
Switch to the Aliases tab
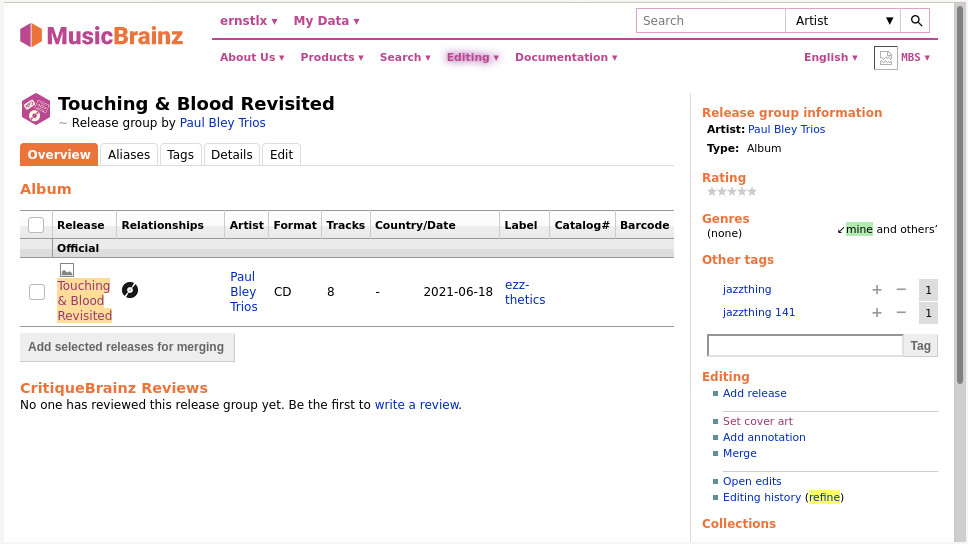129,154
